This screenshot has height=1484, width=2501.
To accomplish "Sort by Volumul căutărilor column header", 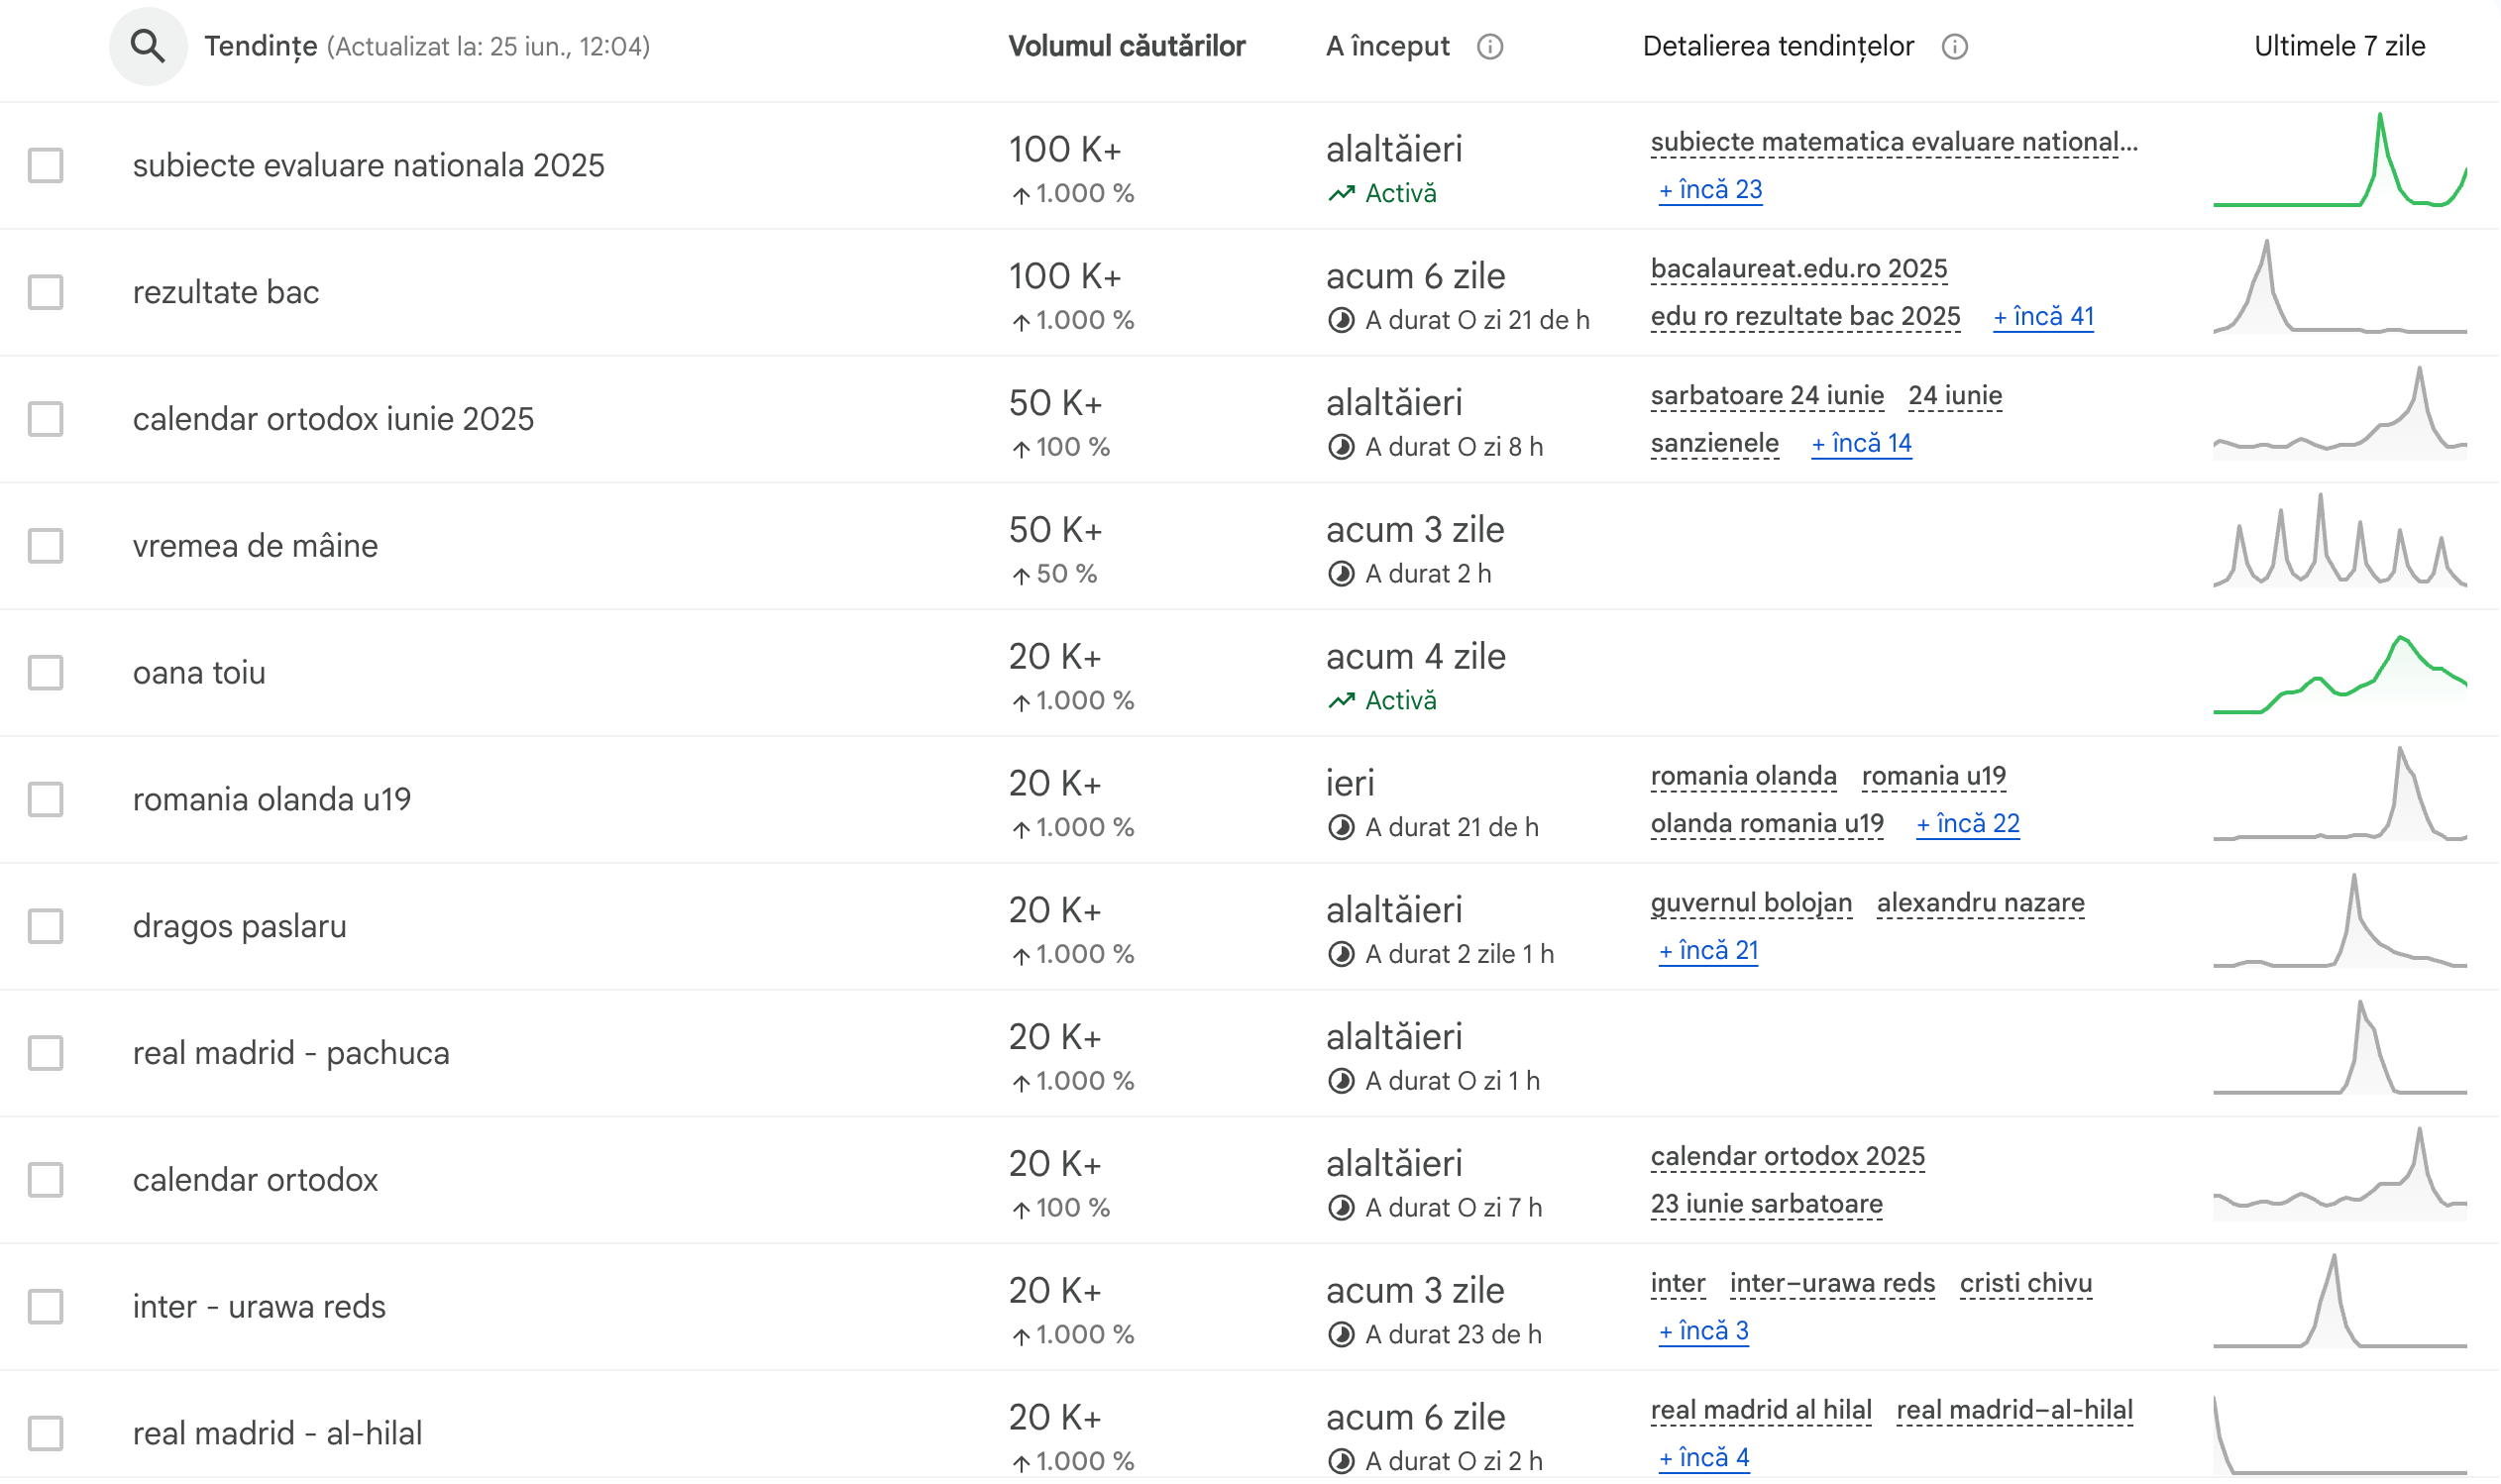I will (x=1126, y=46).
